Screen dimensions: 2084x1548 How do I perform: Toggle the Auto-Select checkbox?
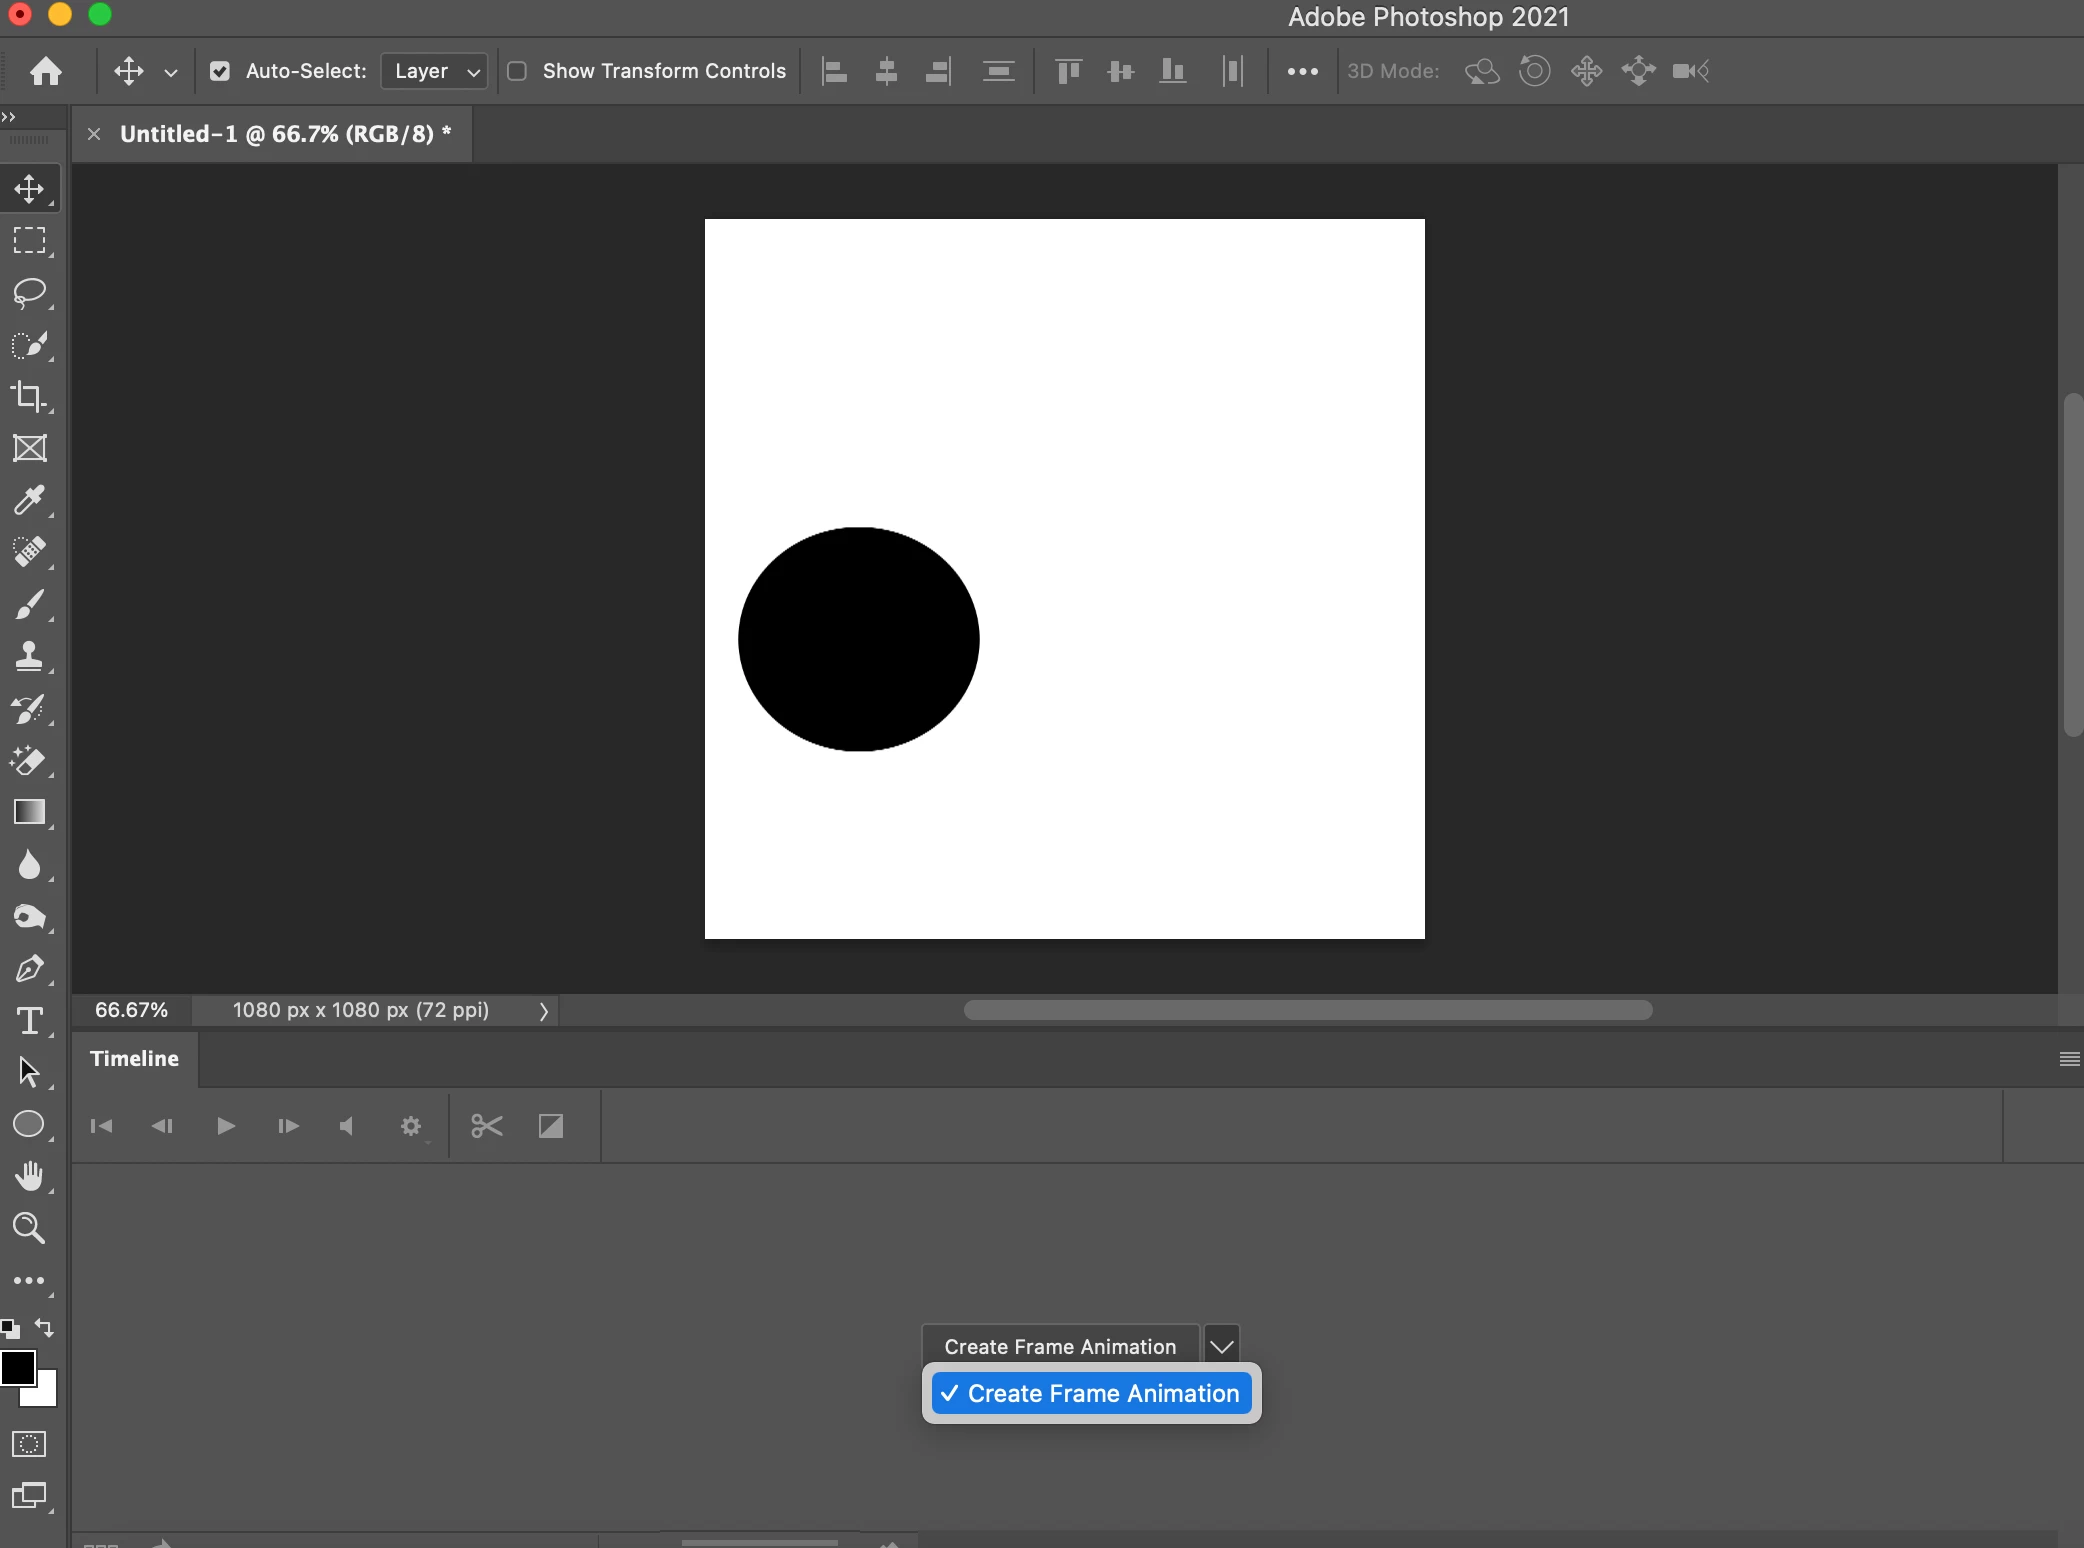pyautogui.click(x=220, y=71)
